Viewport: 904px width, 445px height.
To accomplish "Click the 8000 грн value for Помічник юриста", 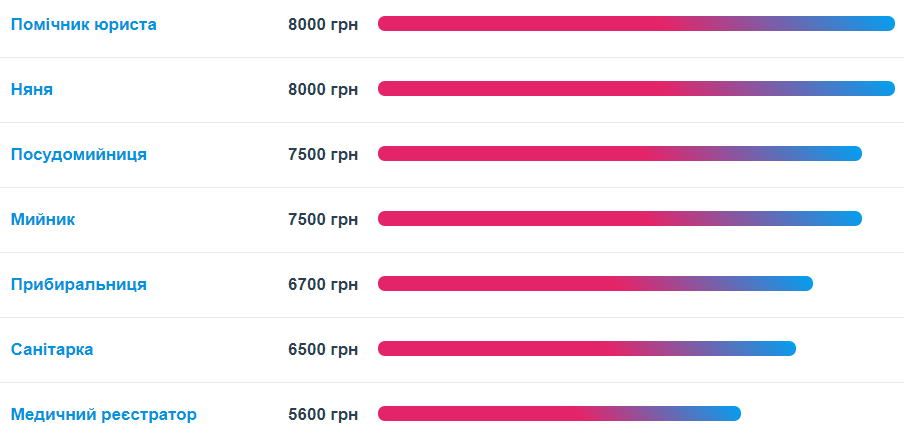I will click(322, 24).
